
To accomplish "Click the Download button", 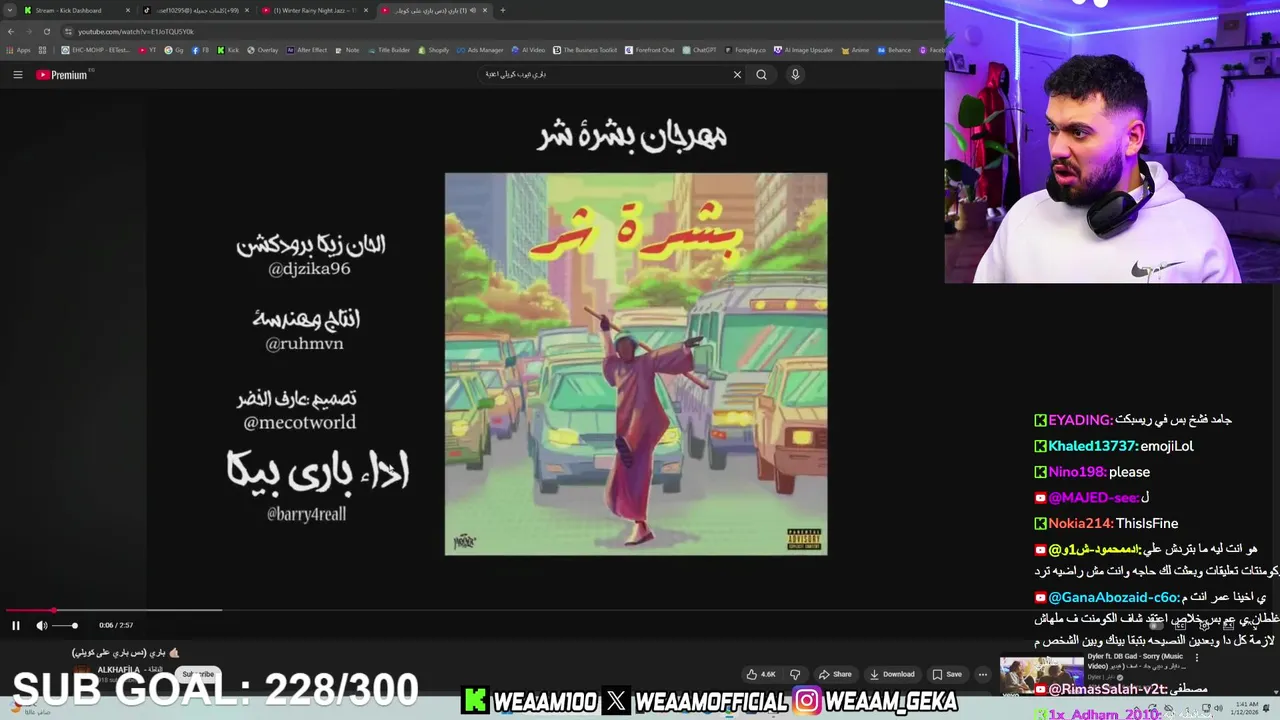I will [892, 674].
